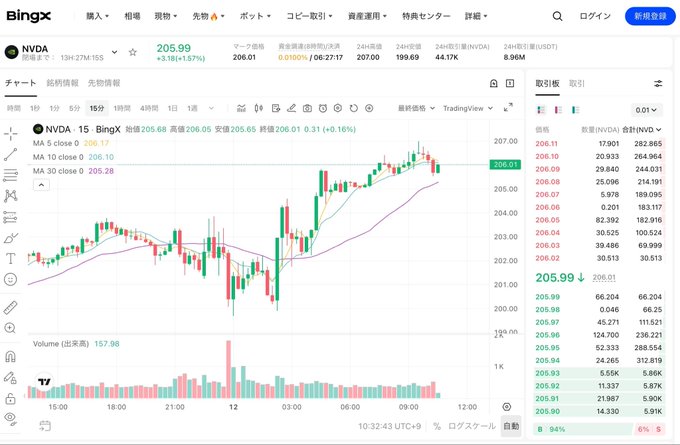The width and height of the screenshot is (680, 445).
Task: Click the 10:32:43 UTC+9 timezone selector
Action: pyautogui.click(x=389, y=426)
